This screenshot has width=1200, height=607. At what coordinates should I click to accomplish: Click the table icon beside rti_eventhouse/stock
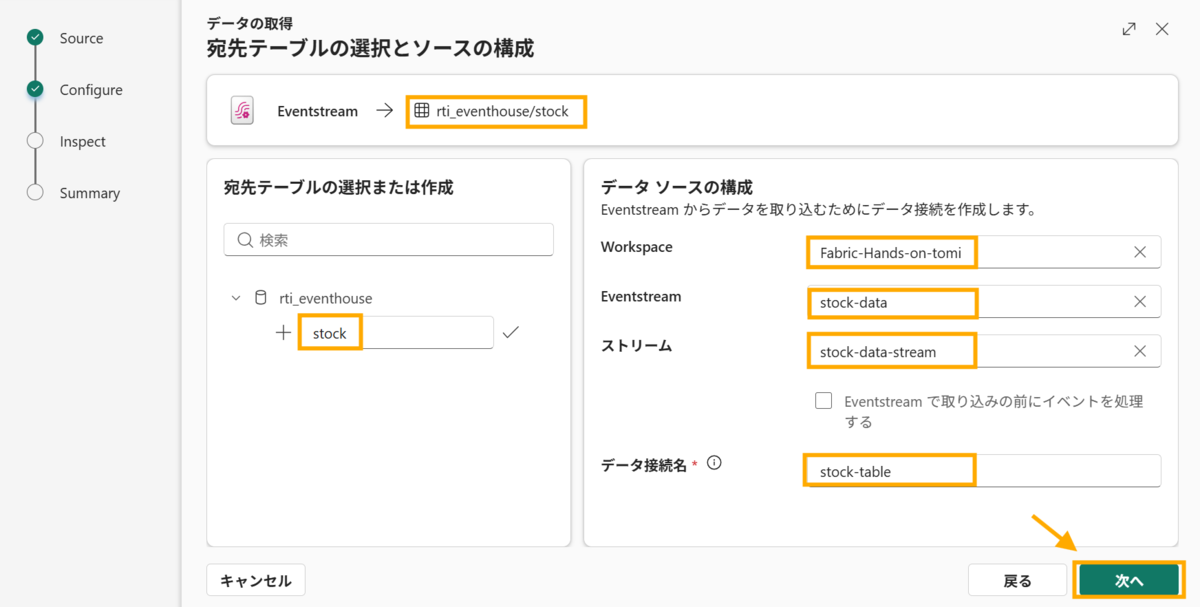click(422, 111)
